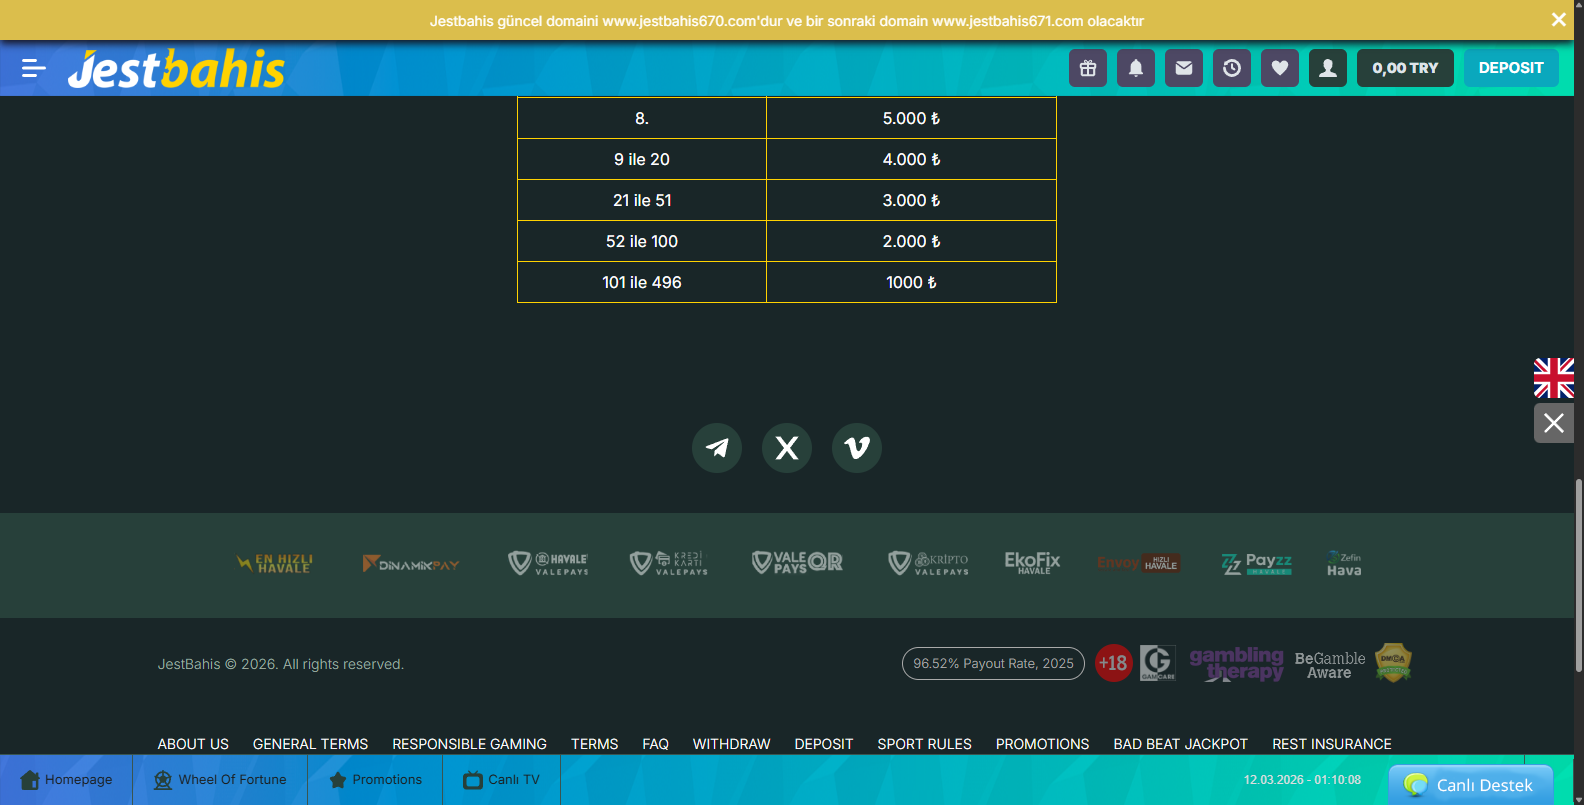This screenshot has width=1584, height=805.
Task: Dismiss the yellow domain announcement banner
Action: [1558, 20]
